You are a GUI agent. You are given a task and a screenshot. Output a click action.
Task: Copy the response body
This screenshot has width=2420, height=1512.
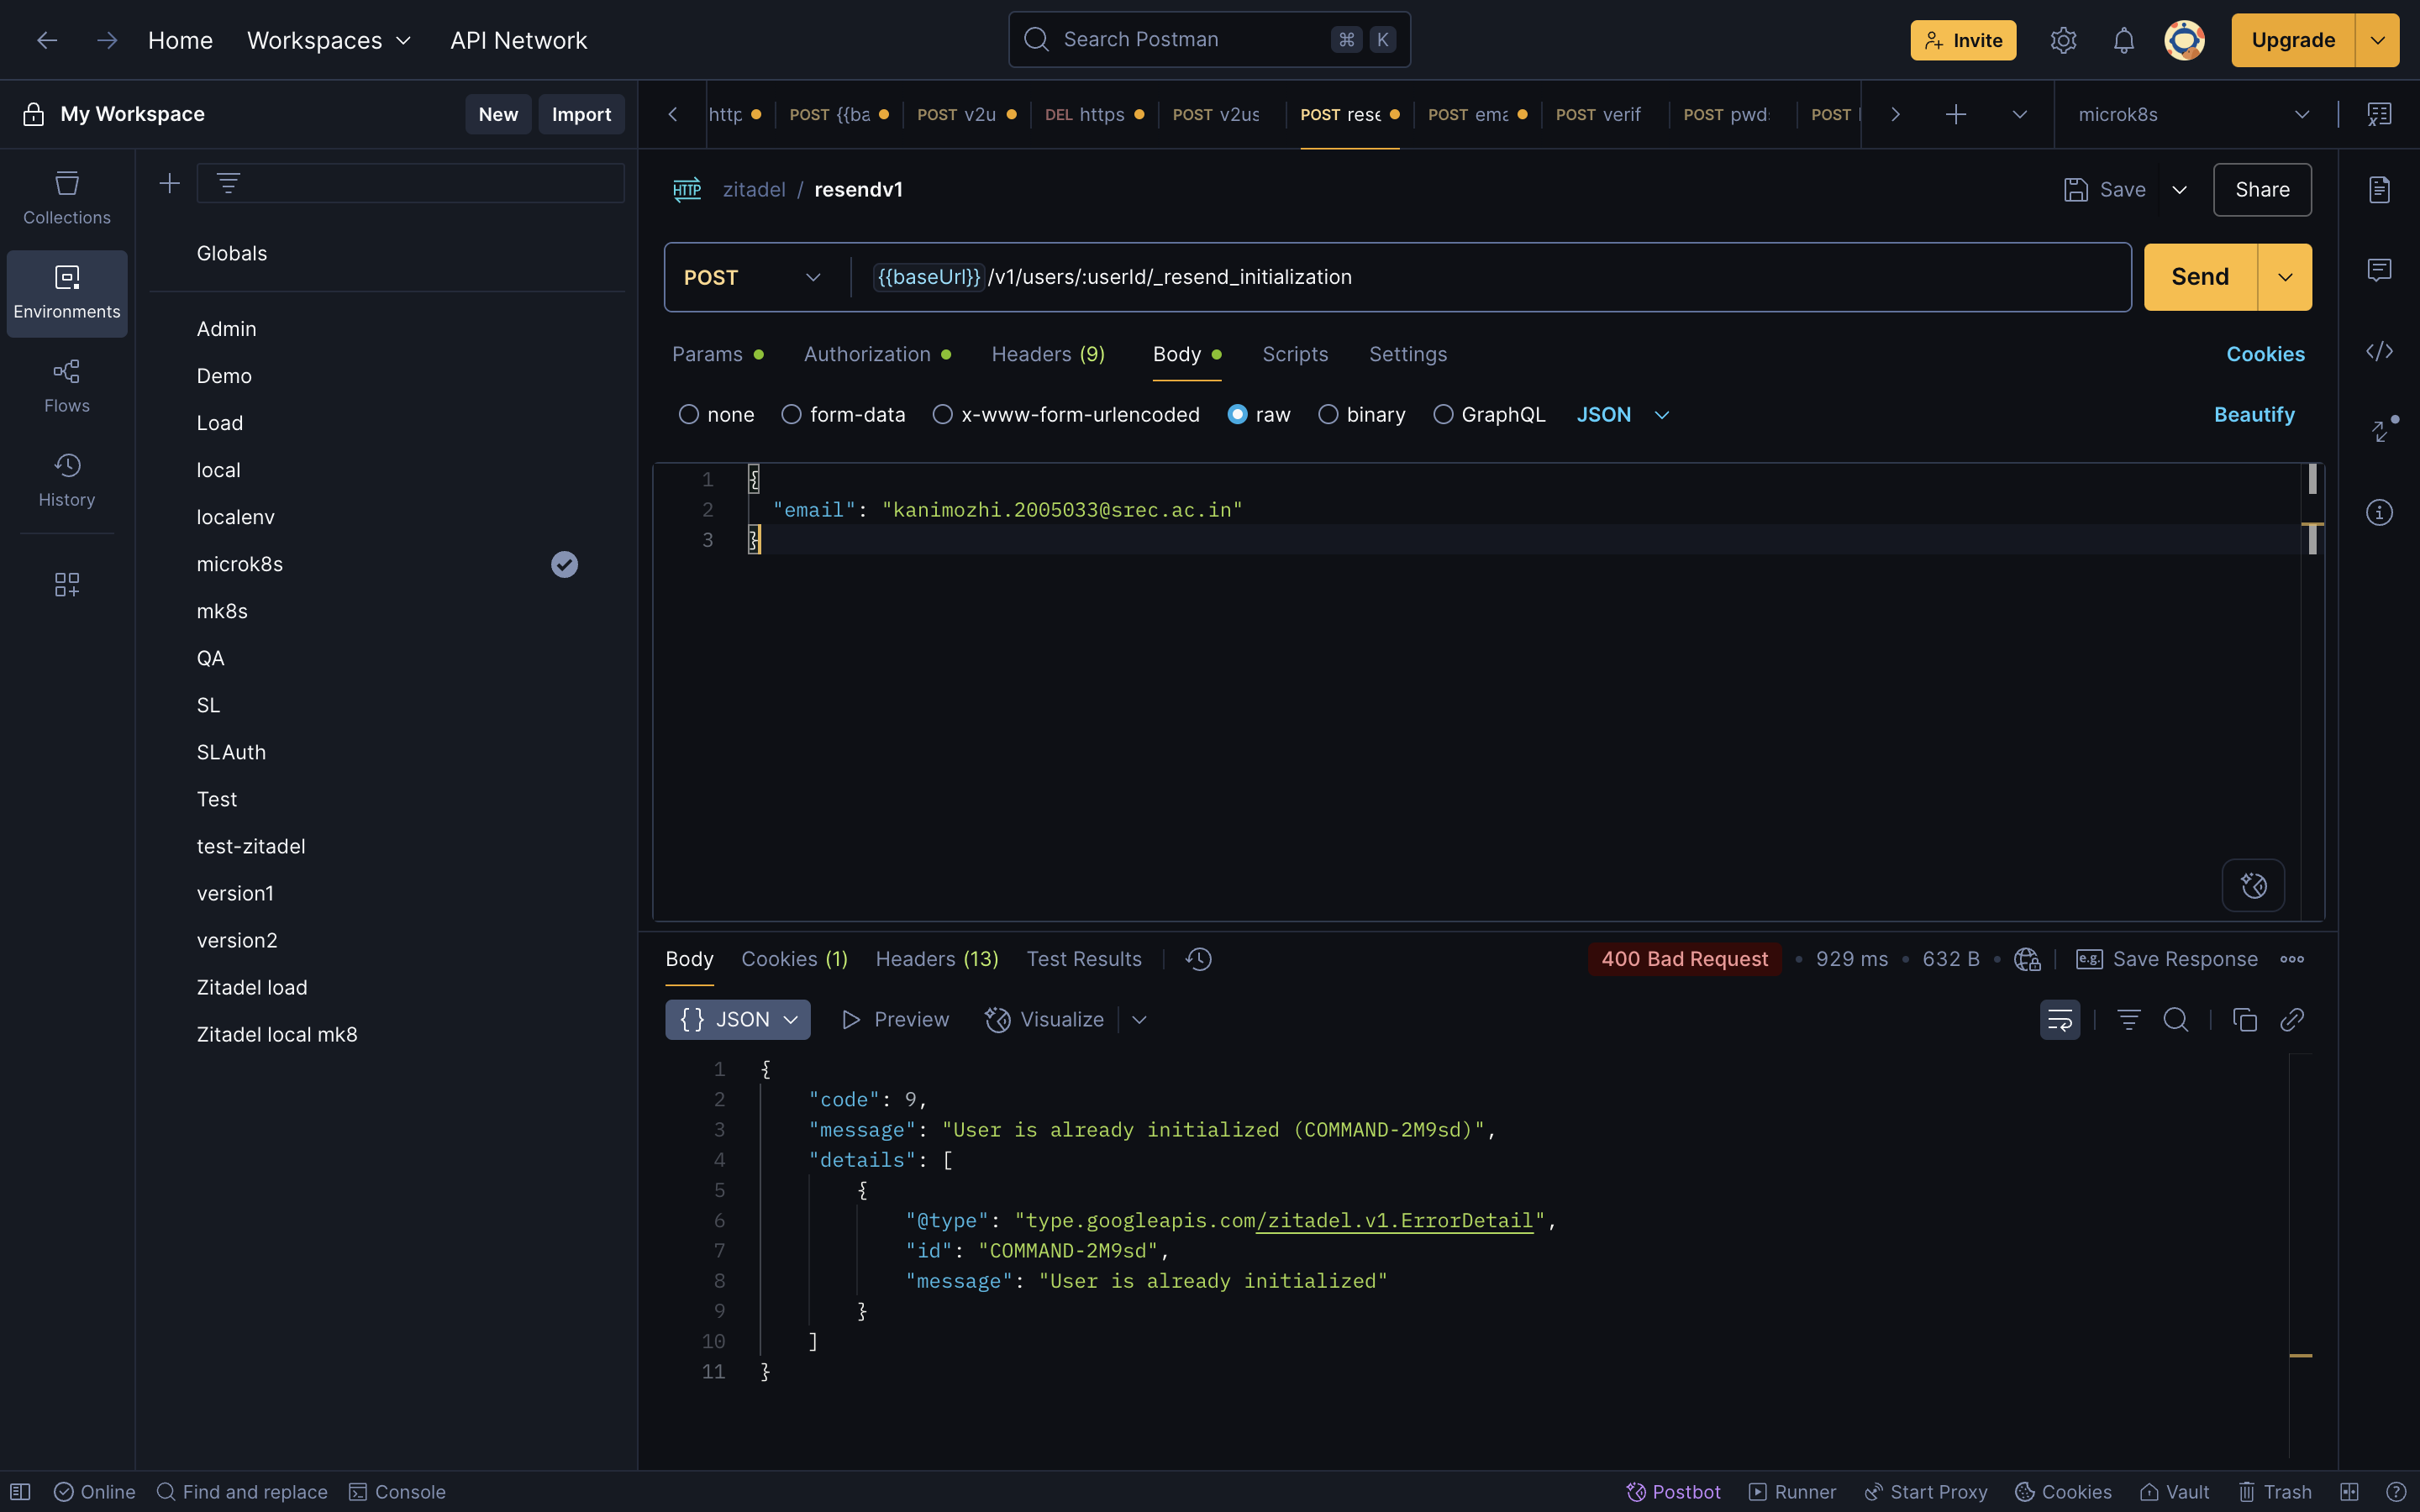[x=2245, y=1019]
